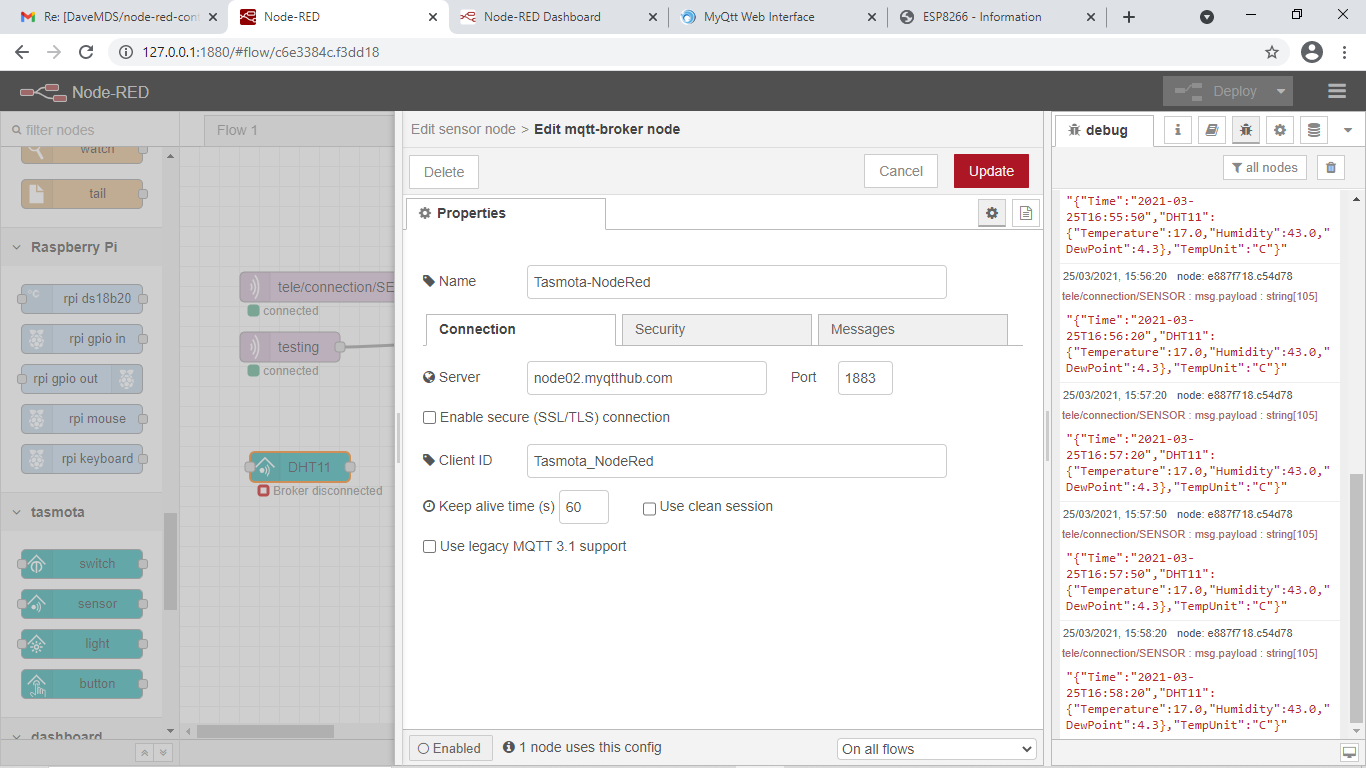1366x768 pixels.
Task: Click the Update button
Action: point(990,171)
